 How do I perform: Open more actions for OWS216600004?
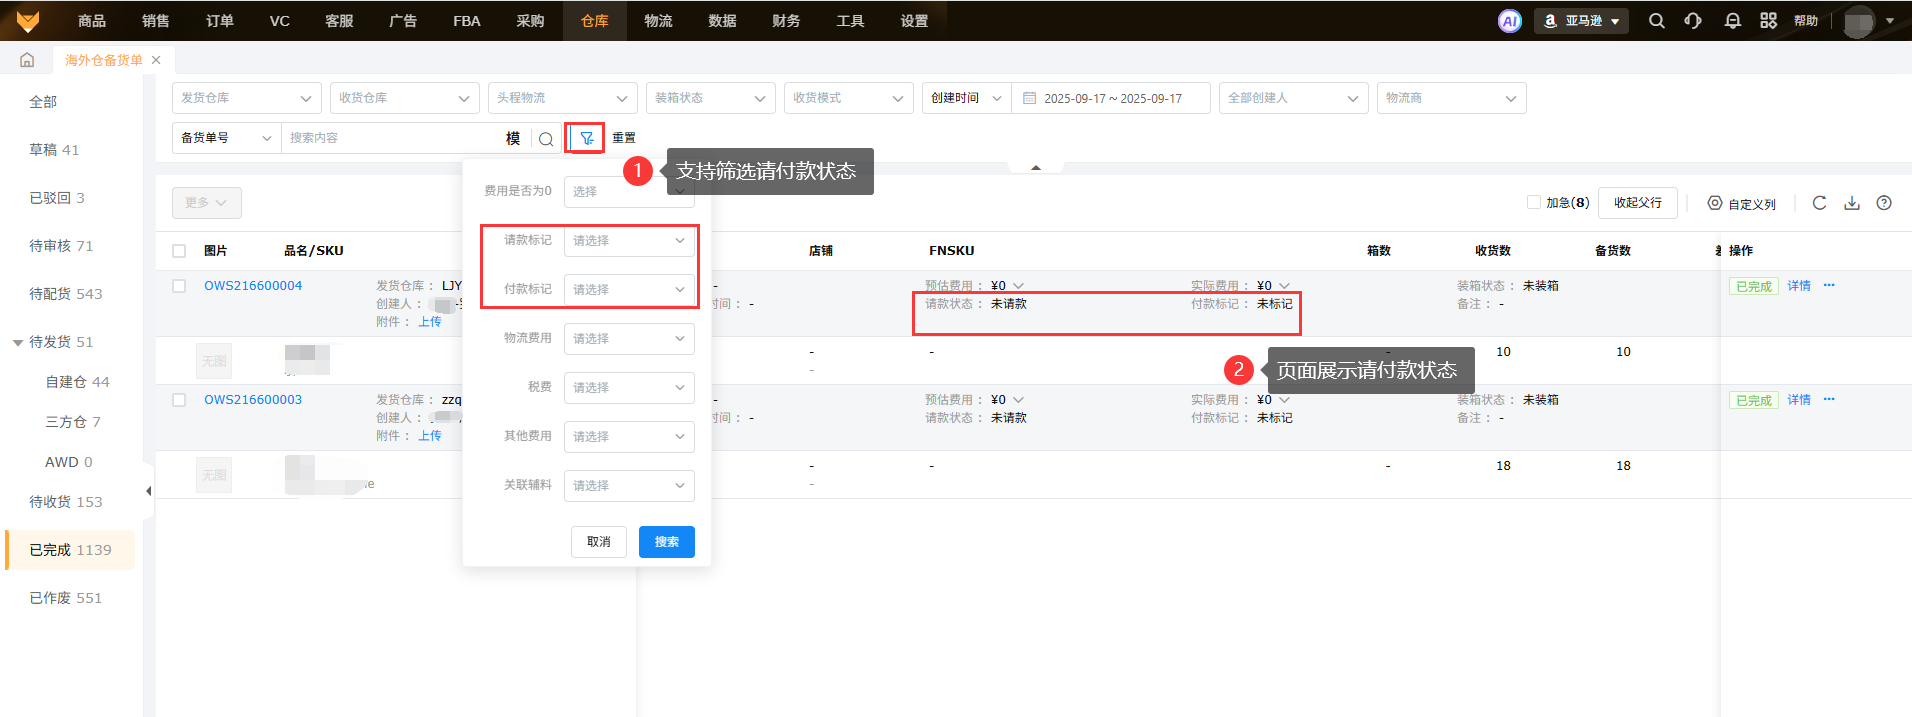click(1829, 285)
